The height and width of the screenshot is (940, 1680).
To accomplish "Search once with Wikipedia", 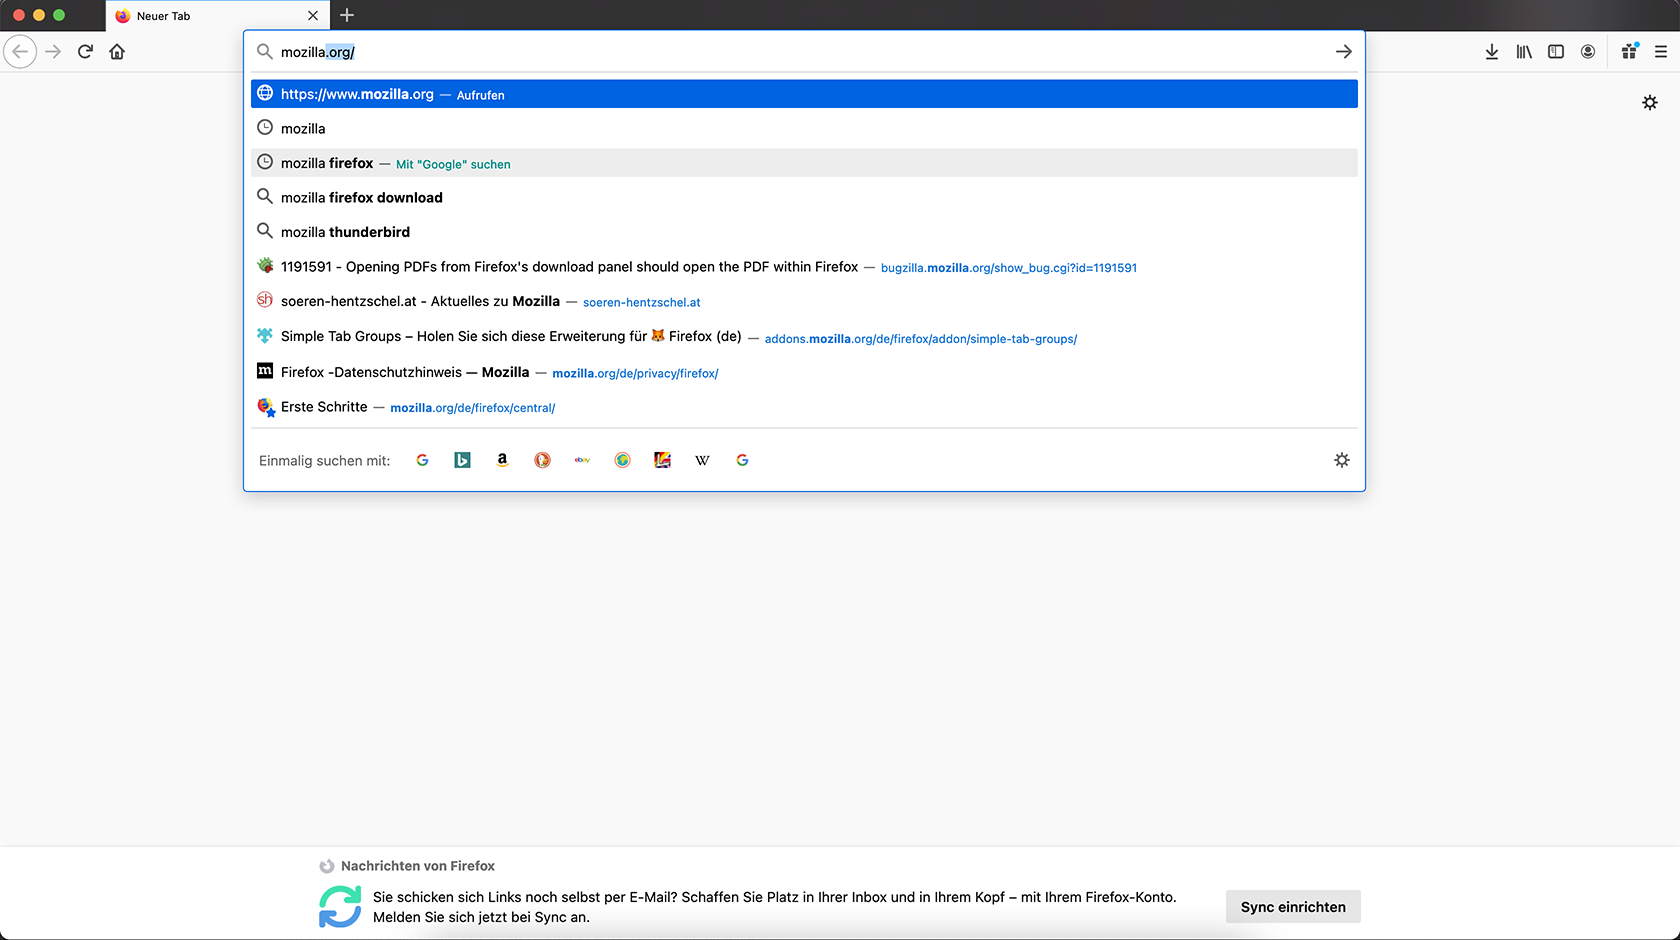I will coord(702,460).
